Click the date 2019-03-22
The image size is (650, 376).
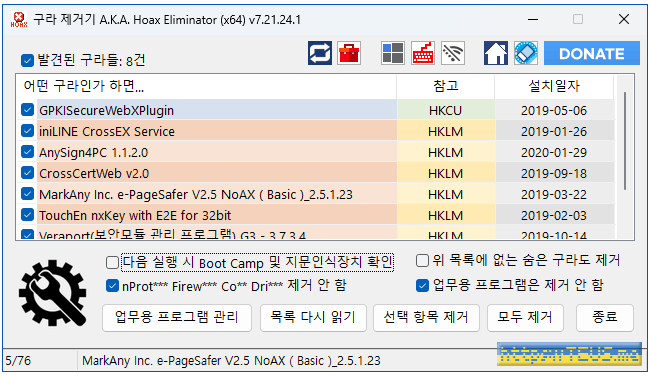click(x=554, y=194)
